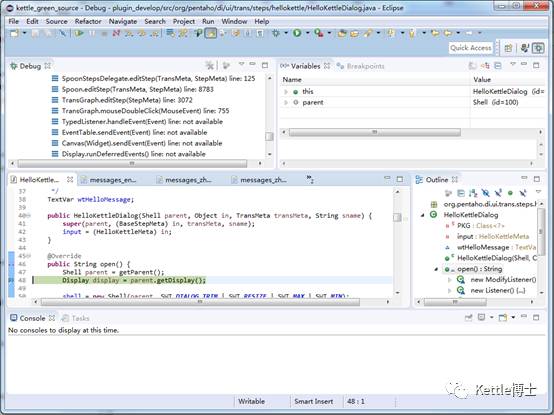Screen dimensions: 554x415
Task: Click the Debug view vertical scrollbar thumb
Action: [269, 136]
